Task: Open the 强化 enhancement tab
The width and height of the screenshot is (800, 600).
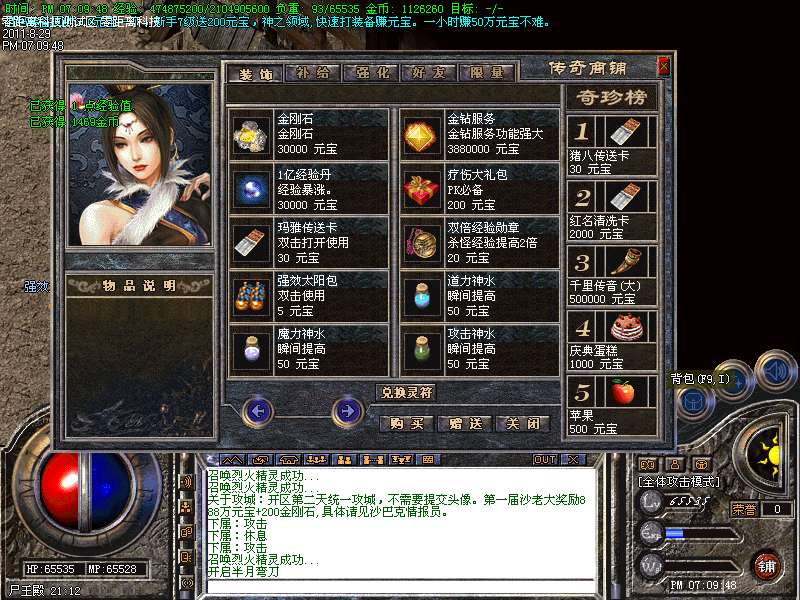Action: 370,73
